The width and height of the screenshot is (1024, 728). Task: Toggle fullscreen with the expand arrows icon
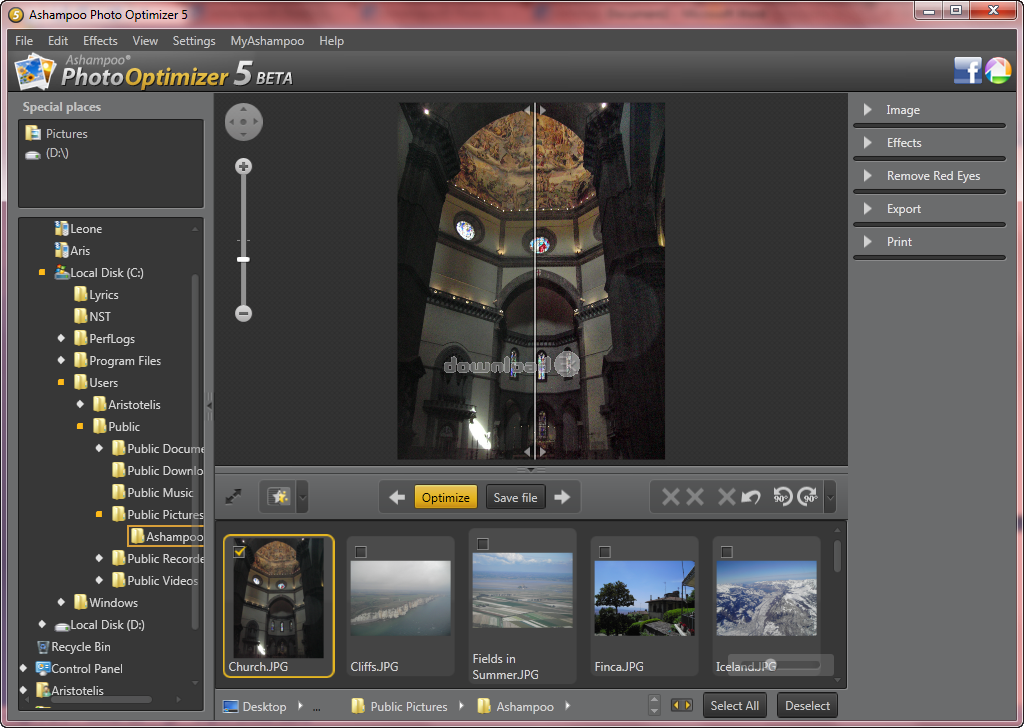[234, 497]
